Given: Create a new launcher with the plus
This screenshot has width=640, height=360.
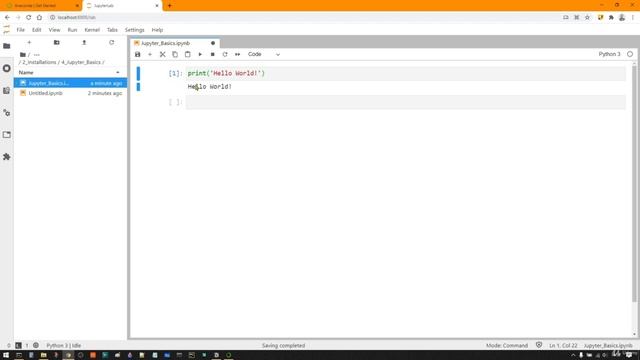Looking at the screenshot, I should pos(29,42).
